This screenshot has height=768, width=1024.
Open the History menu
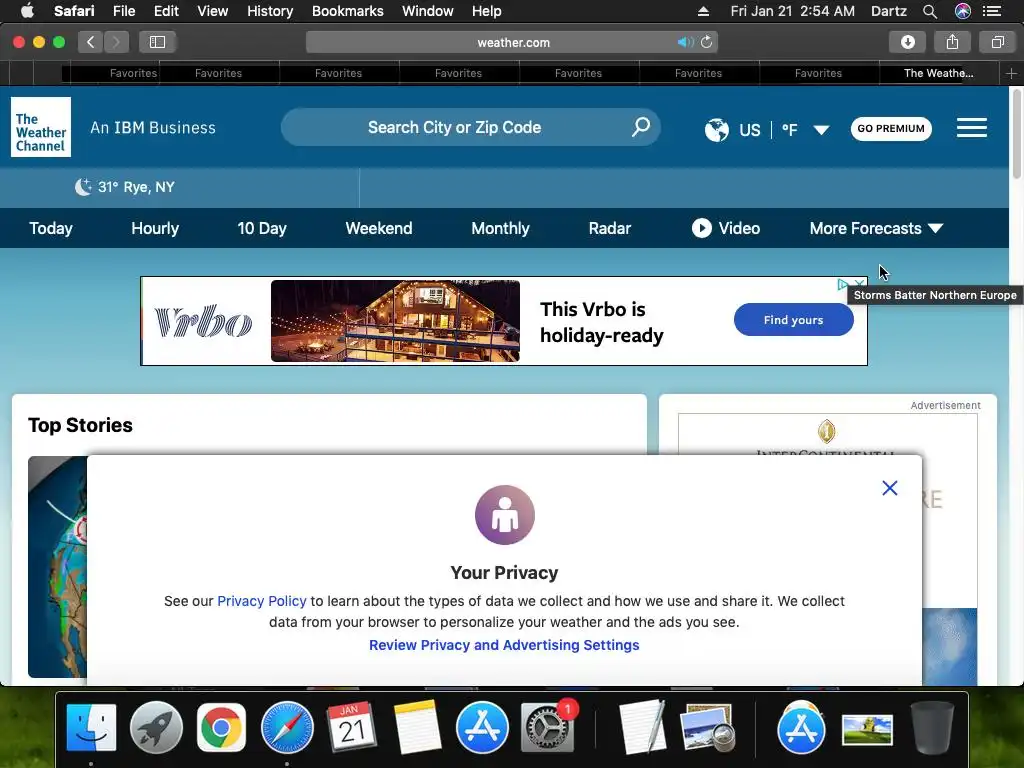[x=270, y=11]
